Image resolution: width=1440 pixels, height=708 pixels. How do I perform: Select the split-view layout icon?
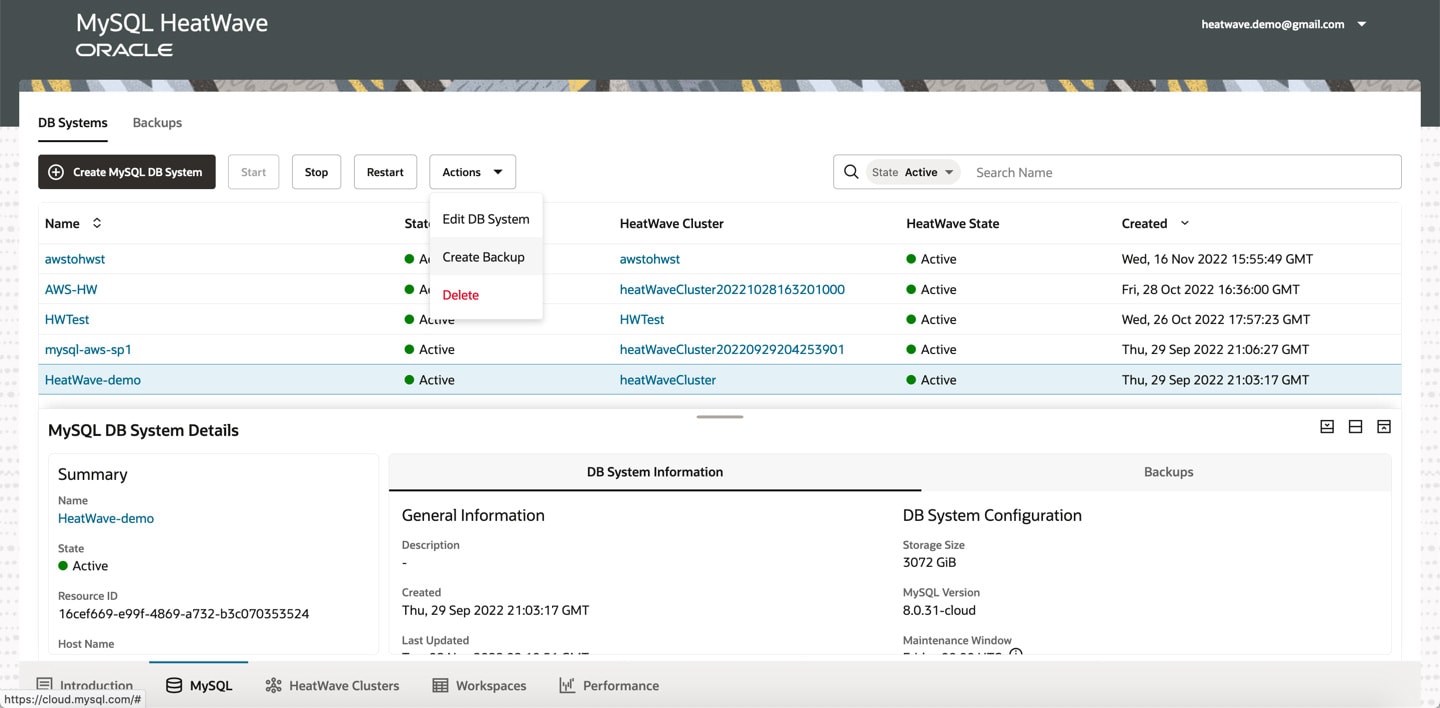tap(1355, 427)
